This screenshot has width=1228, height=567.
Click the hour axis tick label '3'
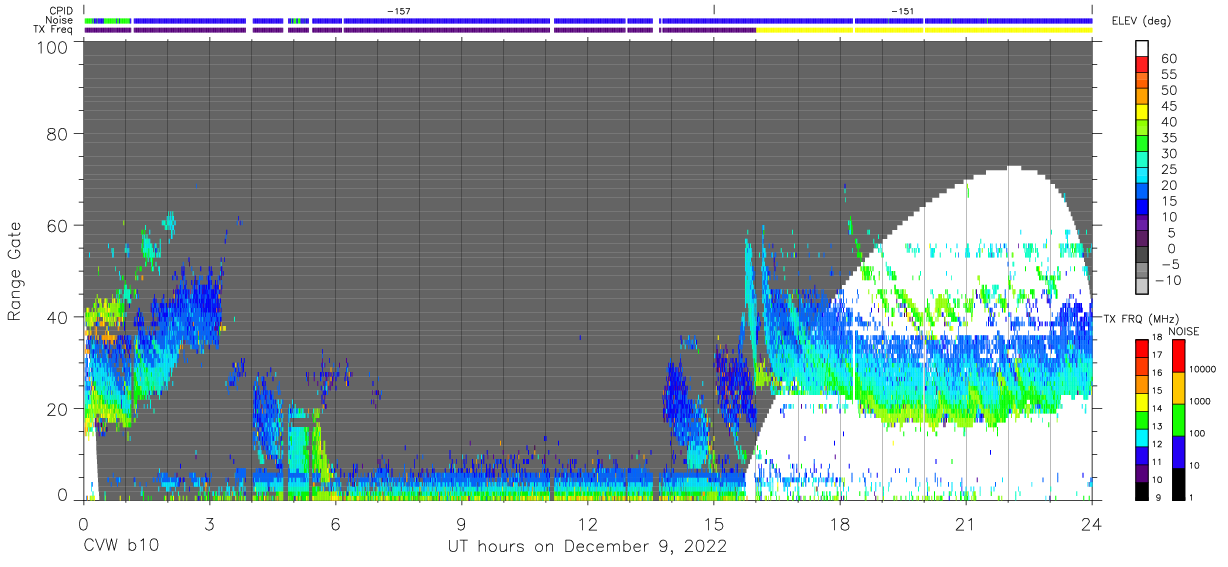point(209,522)
